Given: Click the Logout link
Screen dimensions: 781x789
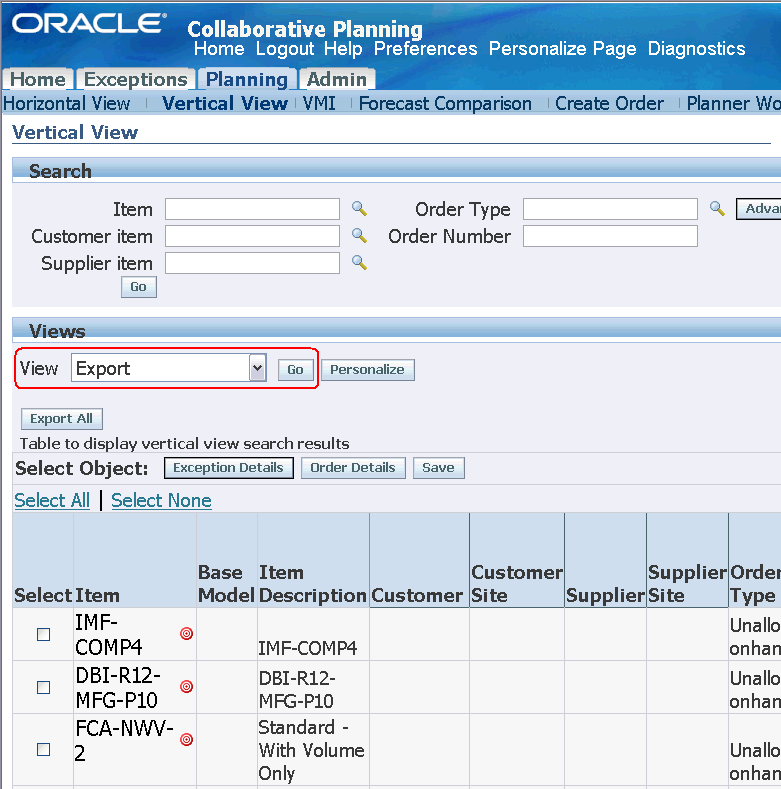Looking at the screenshot, I should point(285,49).
